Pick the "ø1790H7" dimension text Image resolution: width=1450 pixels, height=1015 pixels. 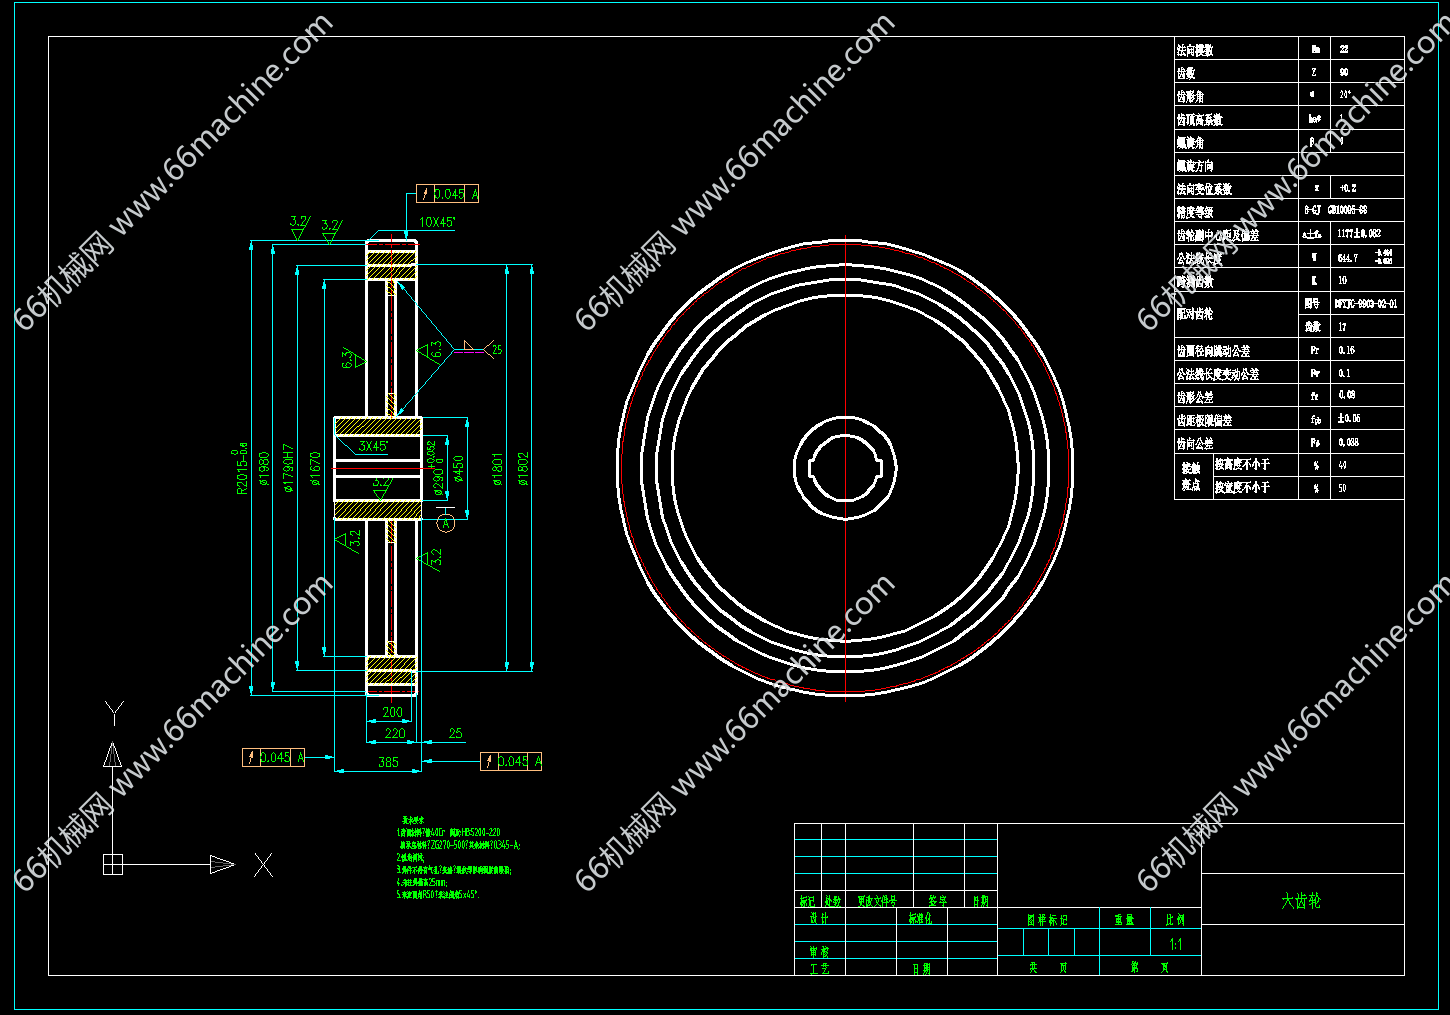(289, 468)
